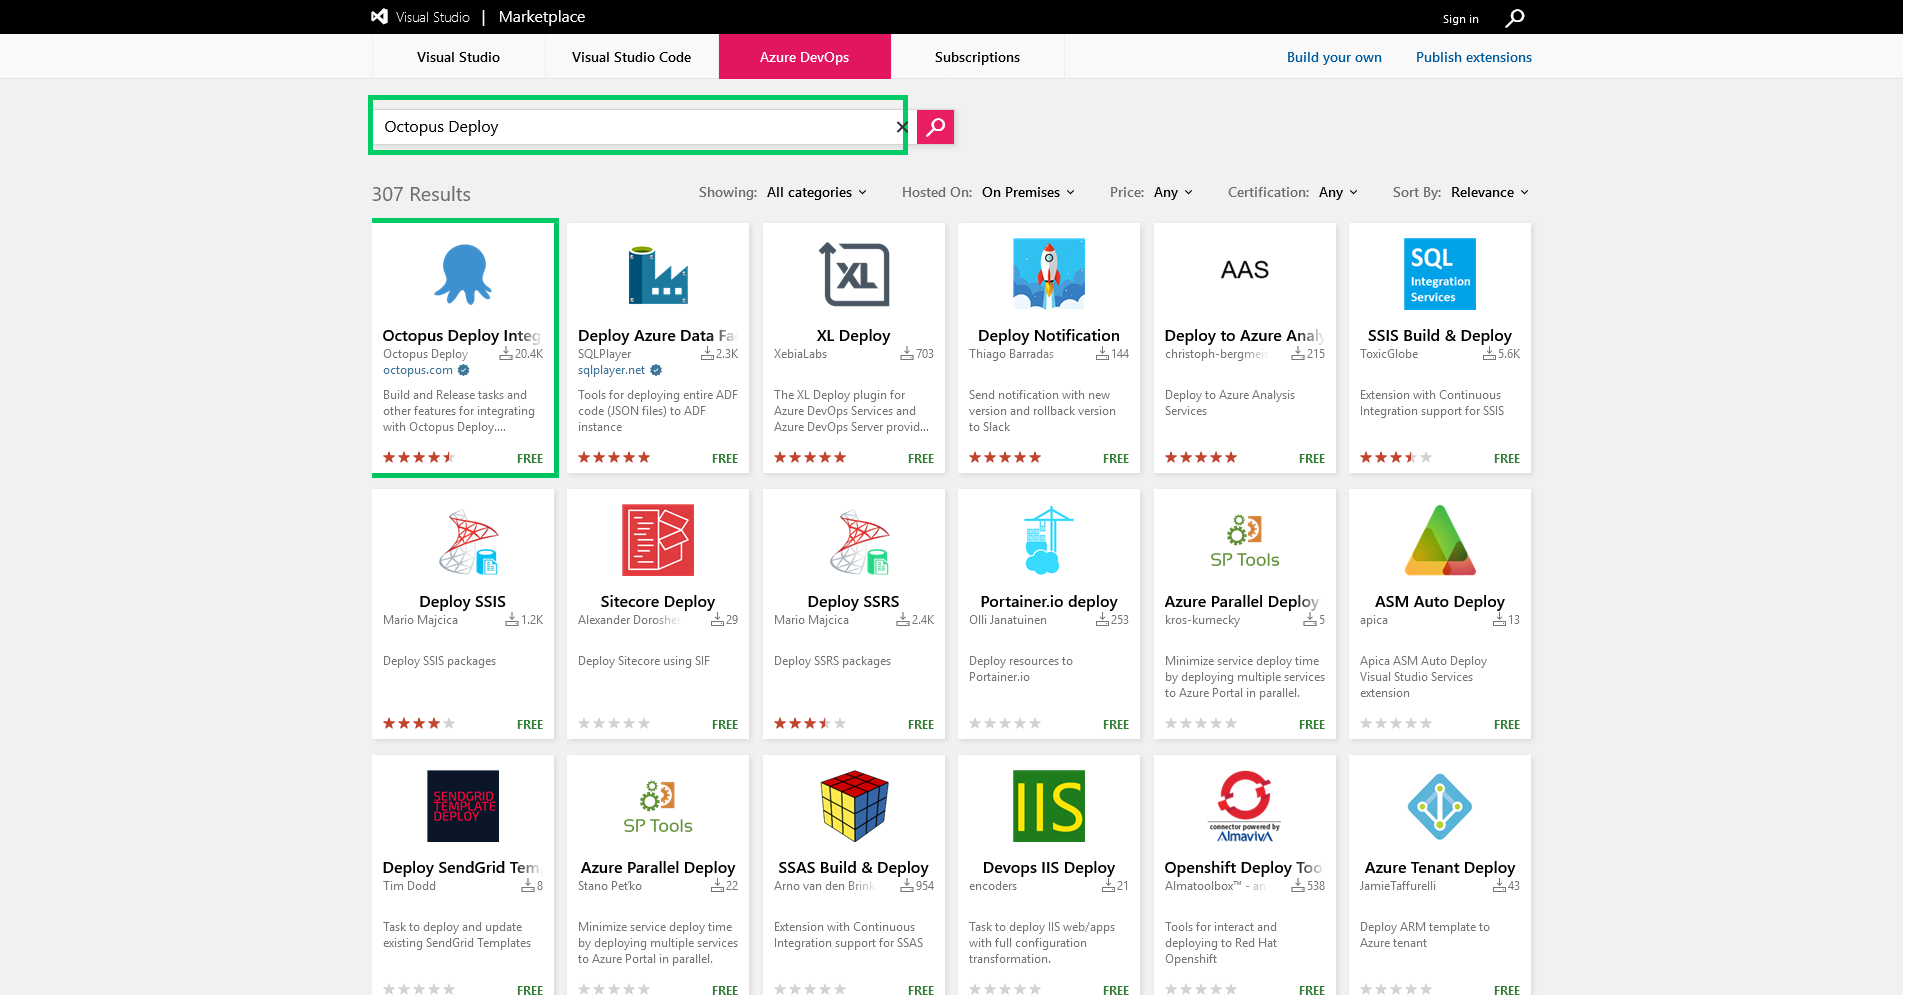
Task: Select the Rubik's cube SSAS icon
Action: pyautogui.click(x=854, y=806)
